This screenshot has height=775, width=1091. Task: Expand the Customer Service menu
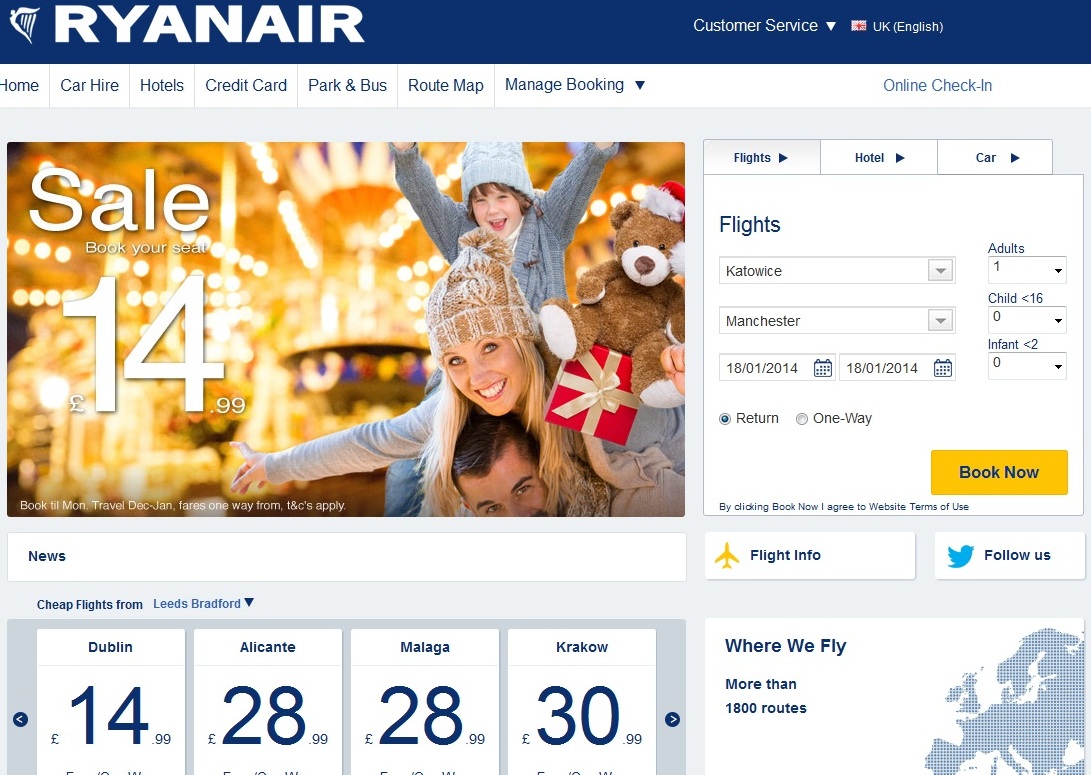764,26
